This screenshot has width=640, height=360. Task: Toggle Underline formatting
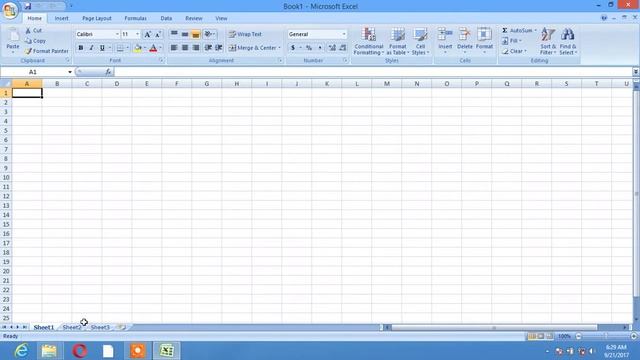pyautogui.click(x=102, y=48)
